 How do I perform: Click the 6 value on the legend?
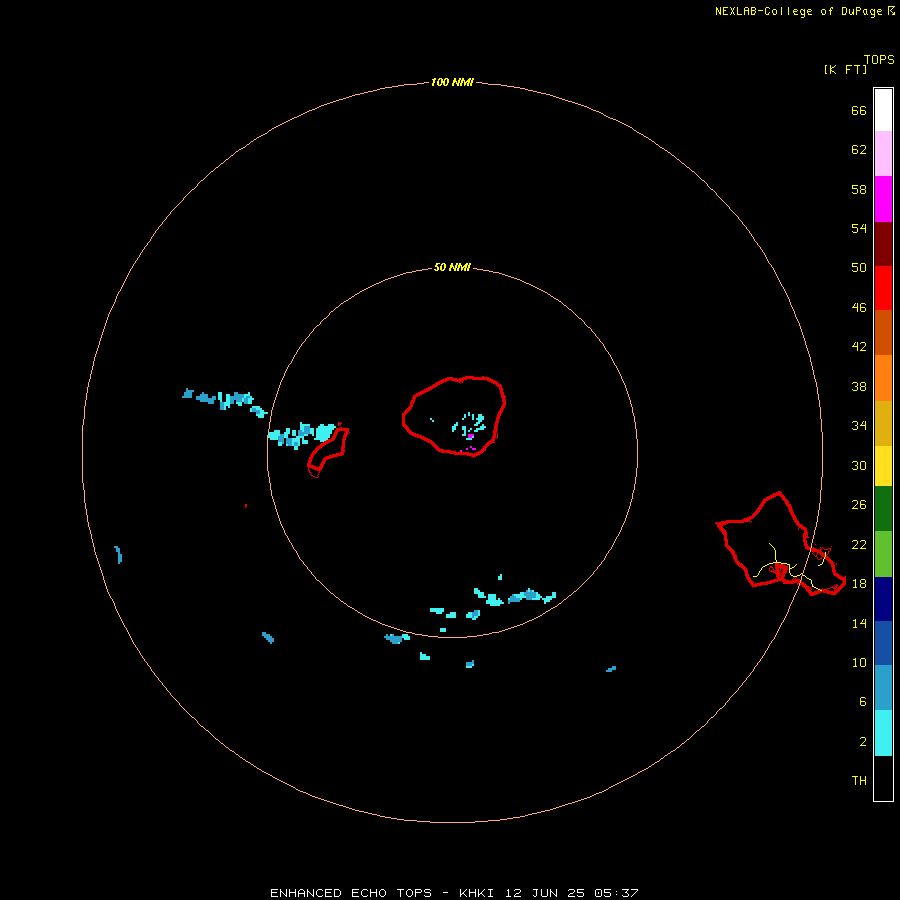[x=862, y=701]
